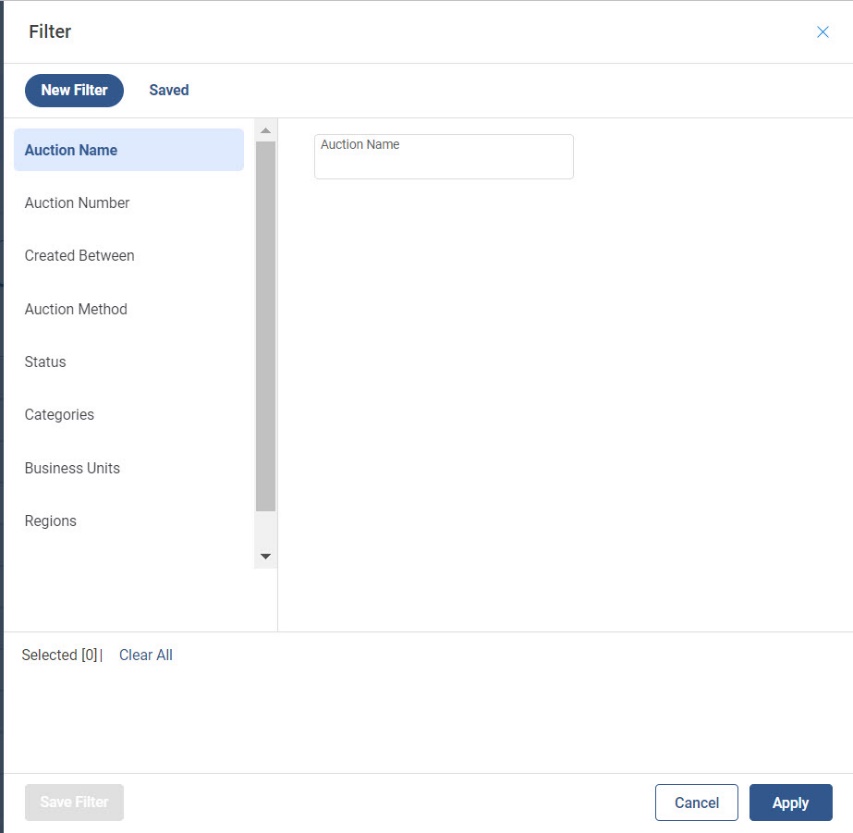Close the Filter dialog with the X icon
The height and width of the screenshot is (833, 853).
coord(822,32)
